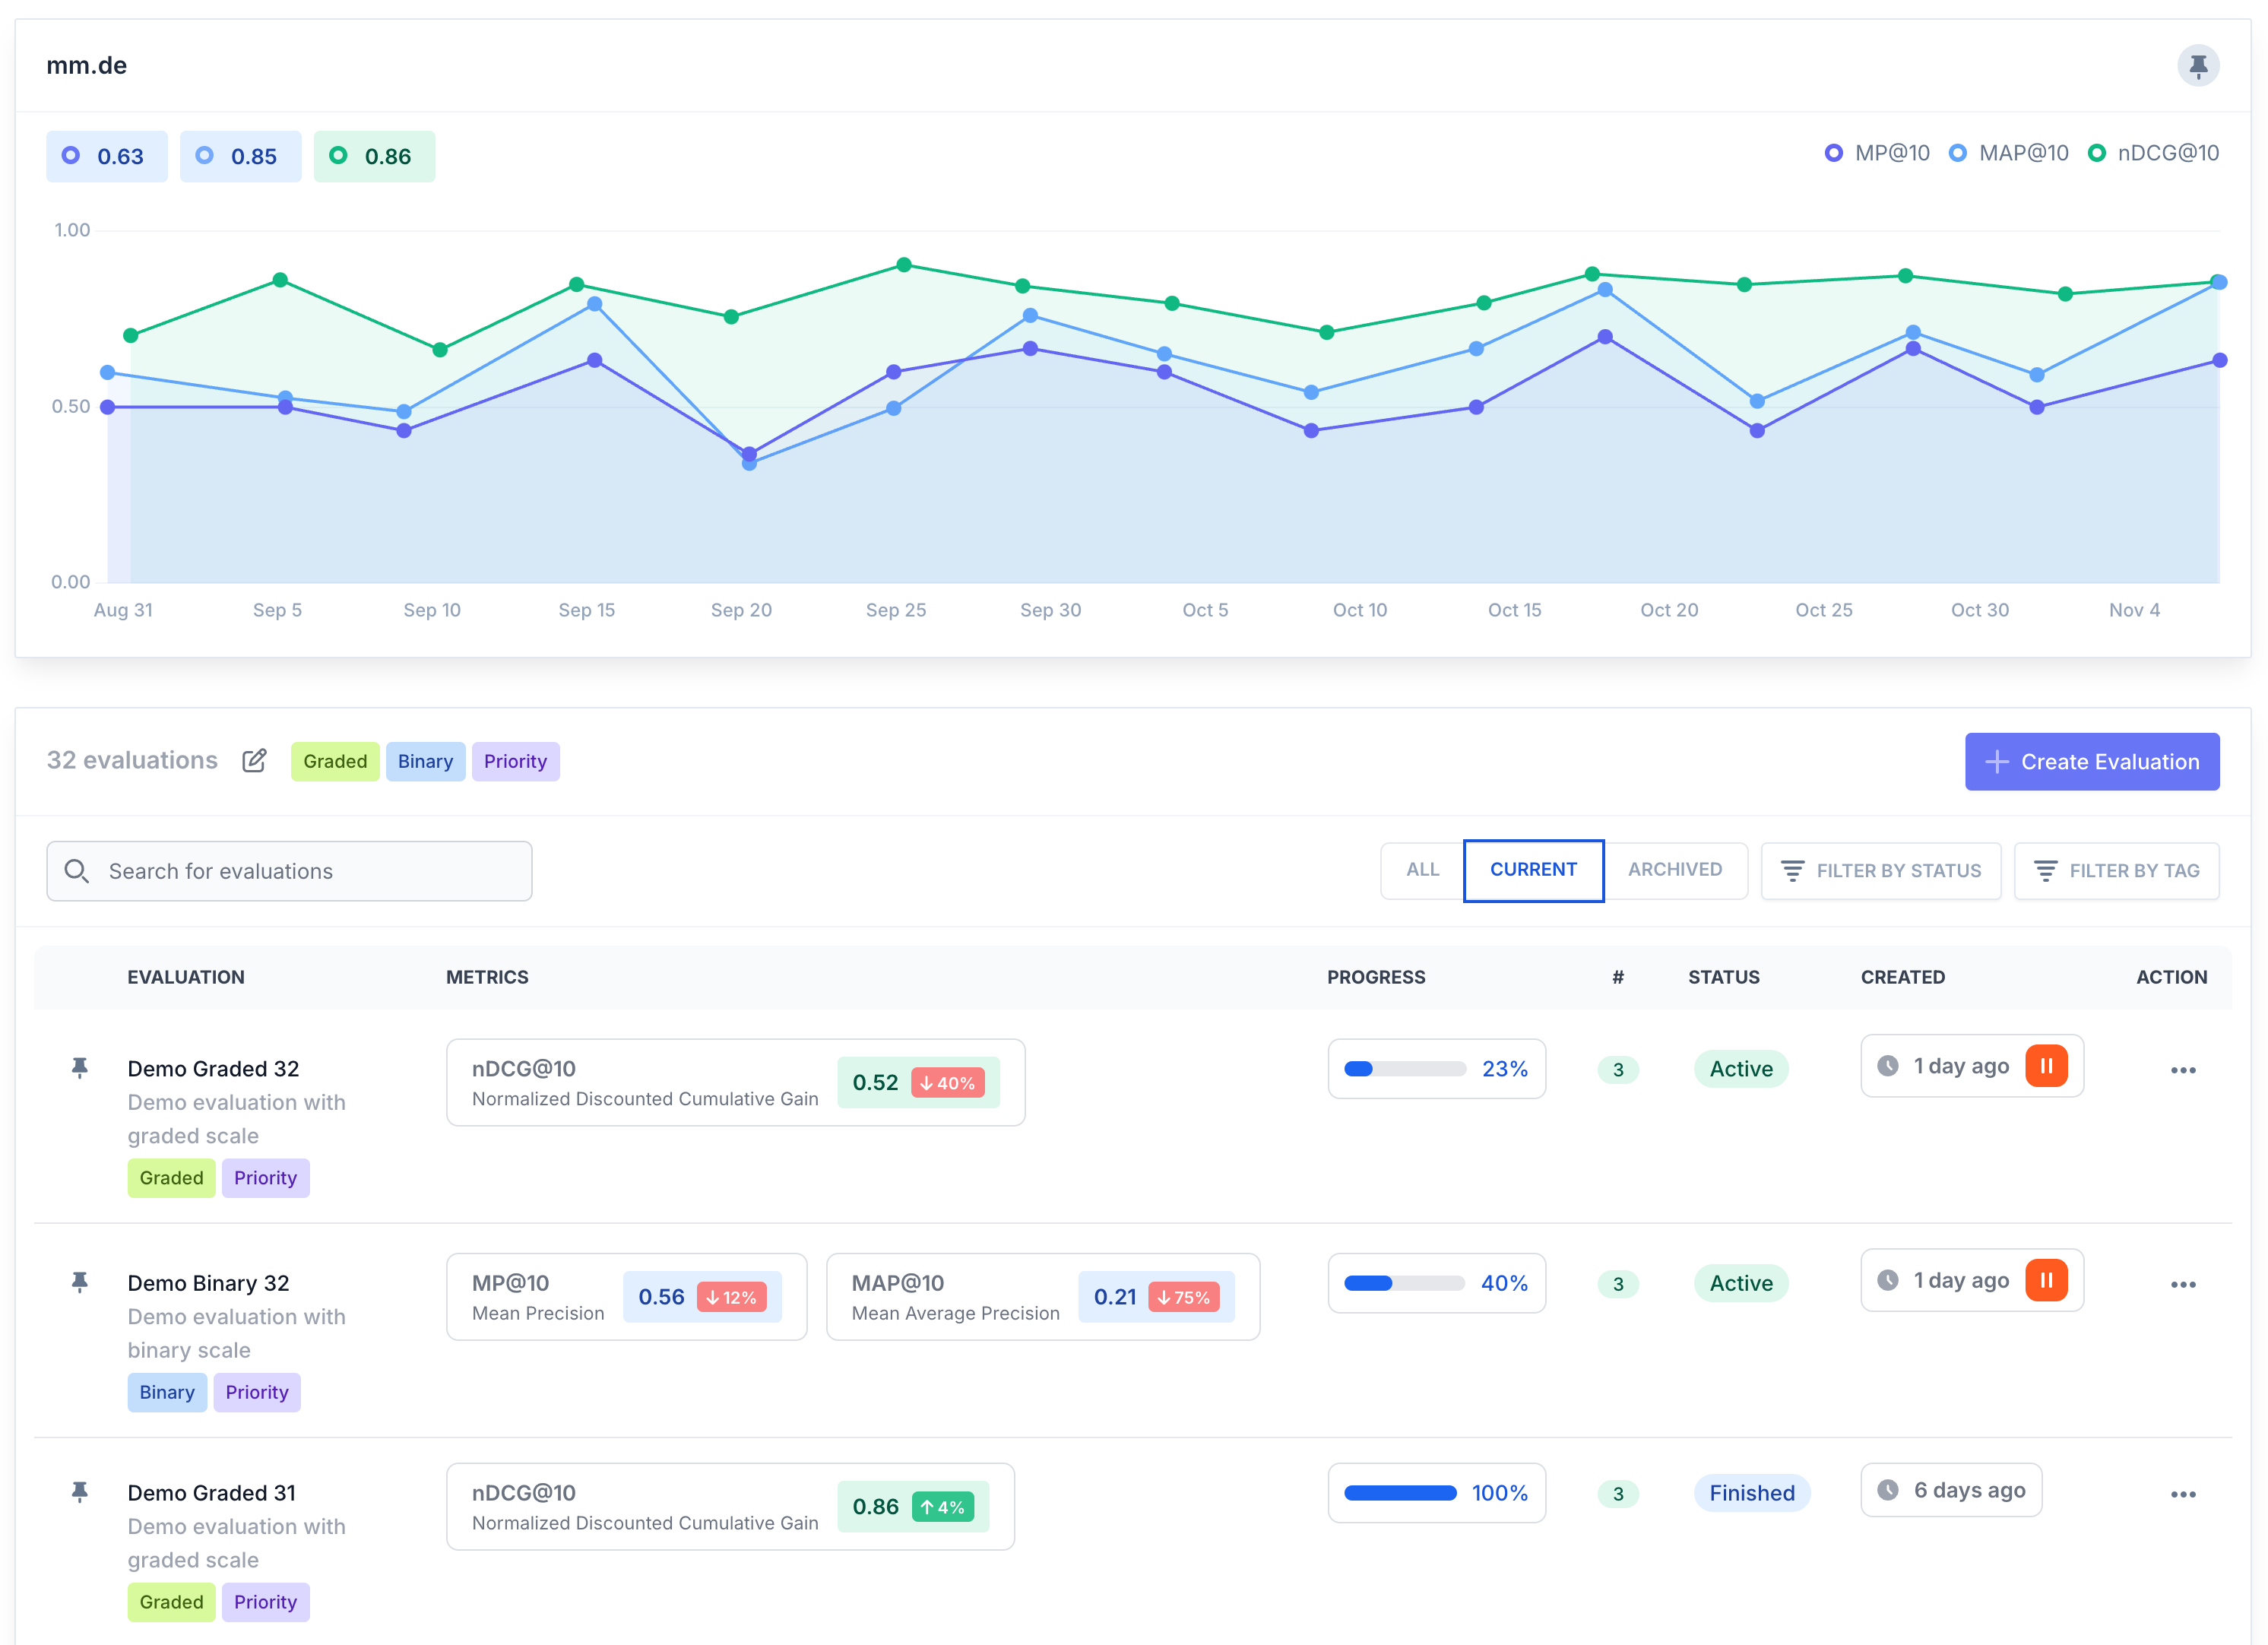Screen dimensions: 2268x1645
Task: Click the search magnifier icon
Action: click(77, 871)
